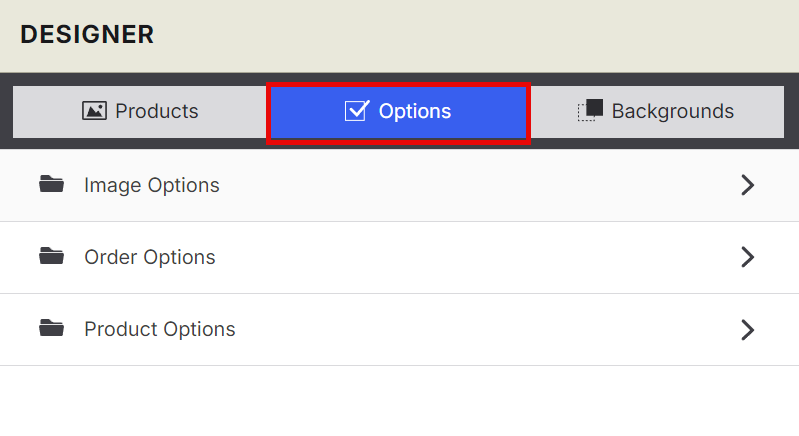The width and height of the screenshot is (799, 436).
Task: Click the DESIGNER heading text
Action: 87,35
